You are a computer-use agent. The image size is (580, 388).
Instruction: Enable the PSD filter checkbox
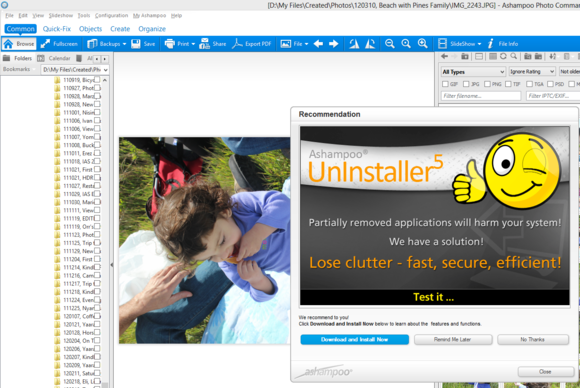tap(550, 84)
